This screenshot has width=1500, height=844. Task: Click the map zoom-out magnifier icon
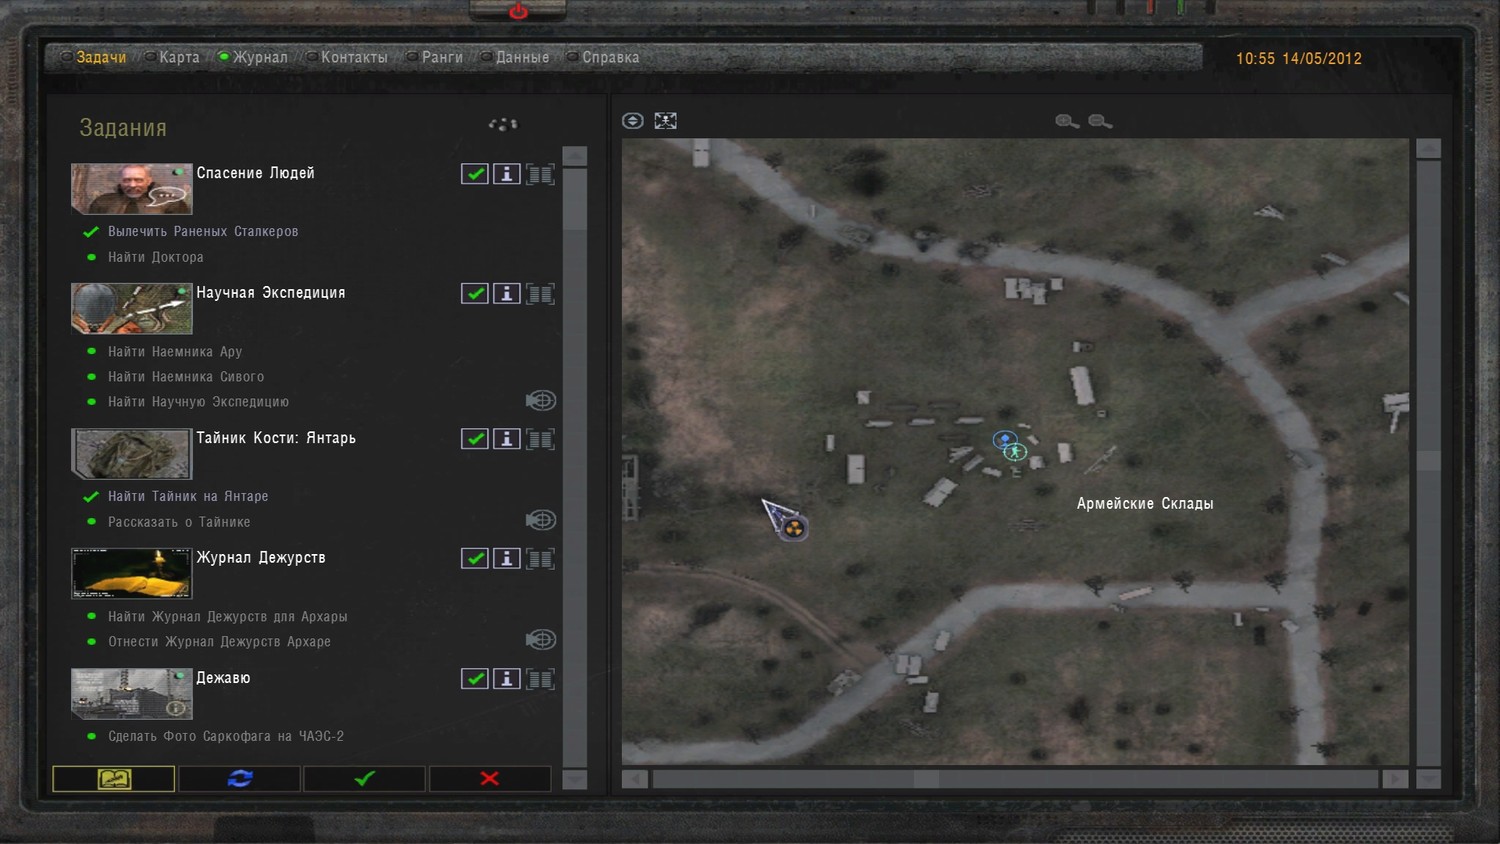pyautogui.click(x=1100, y=121)
